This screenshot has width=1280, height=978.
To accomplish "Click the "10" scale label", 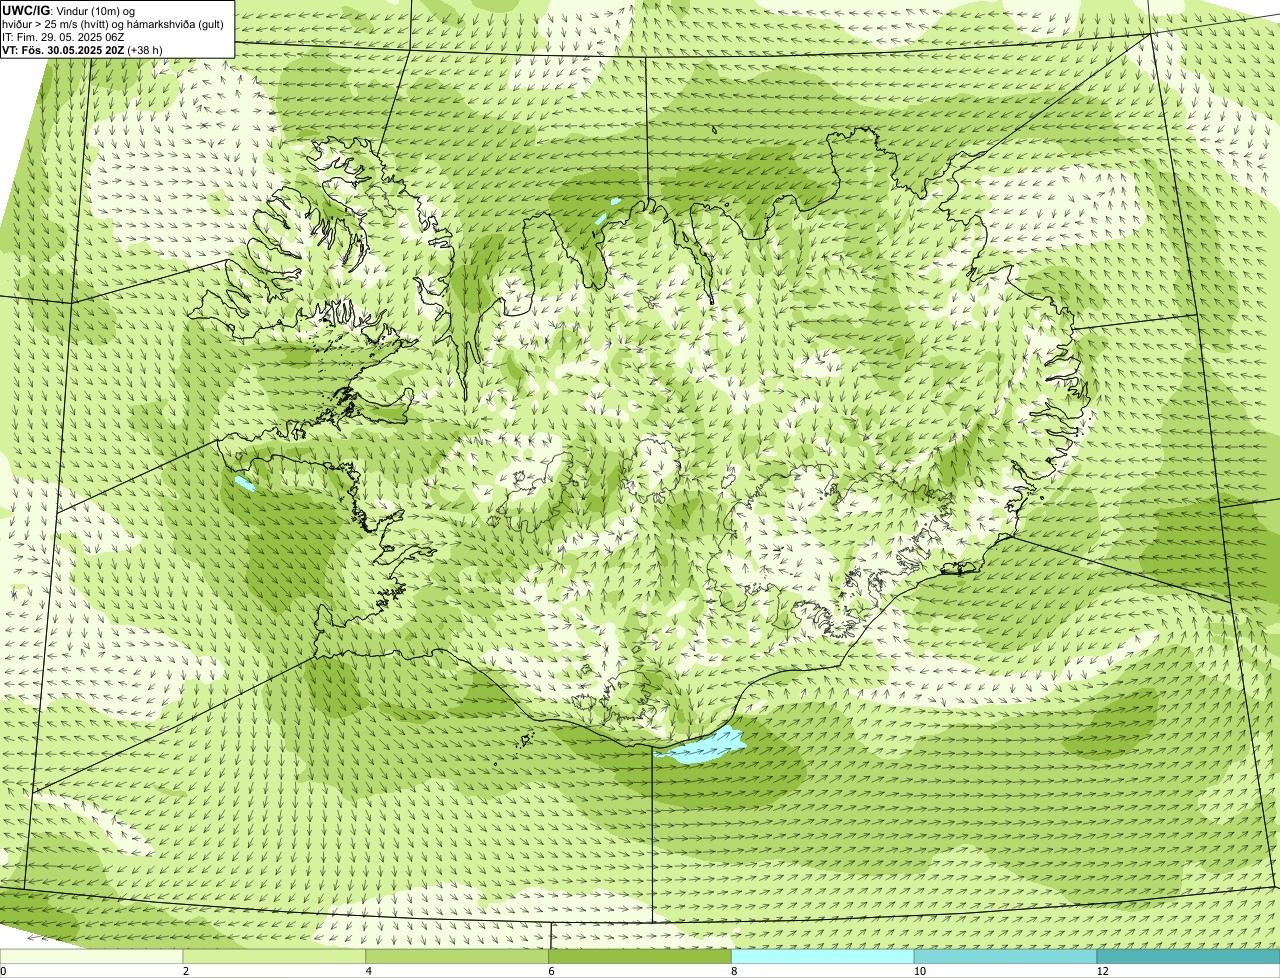I will click(x=919, y=971).
